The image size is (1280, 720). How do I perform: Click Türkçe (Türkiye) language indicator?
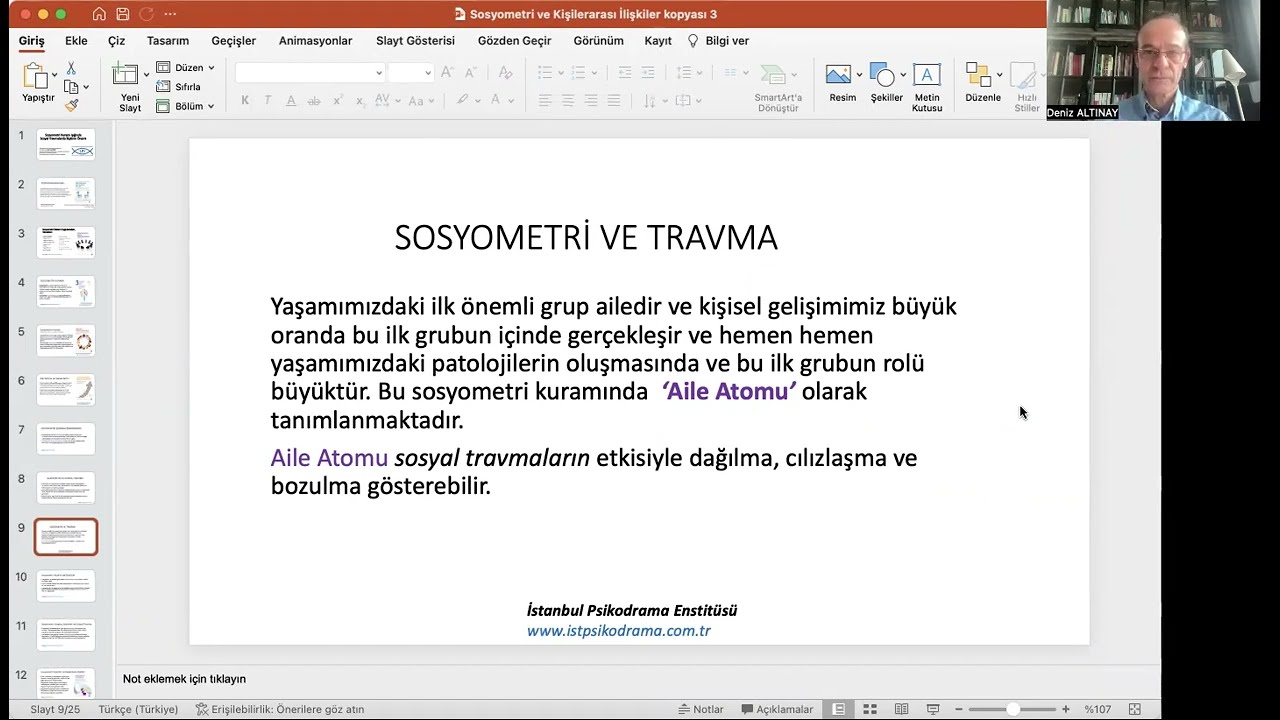[138, 709]
